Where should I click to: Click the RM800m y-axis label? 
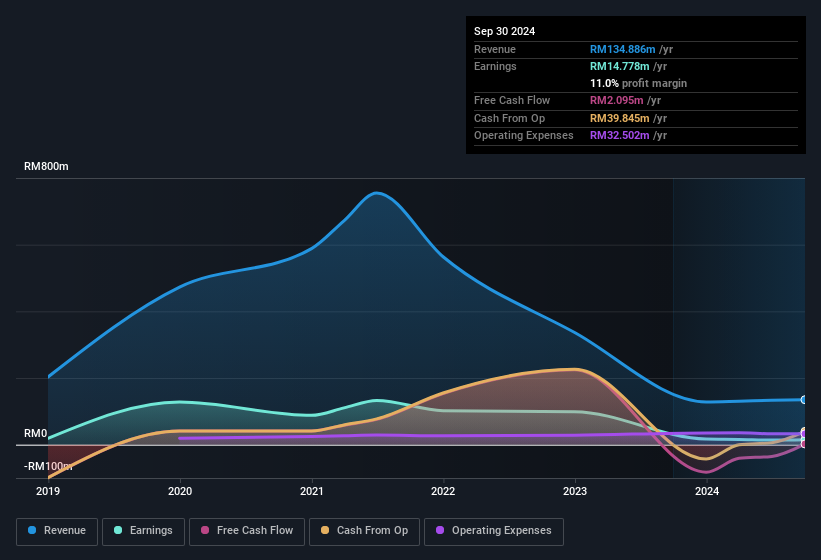coord(46,166)
